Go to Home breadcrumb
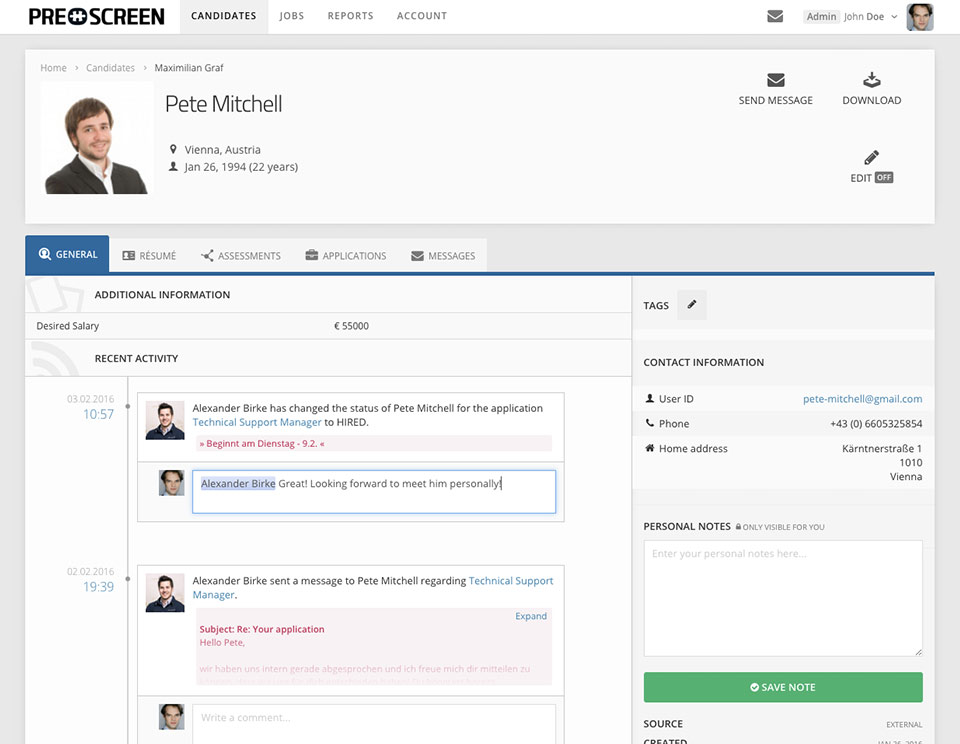 point(53,68)
